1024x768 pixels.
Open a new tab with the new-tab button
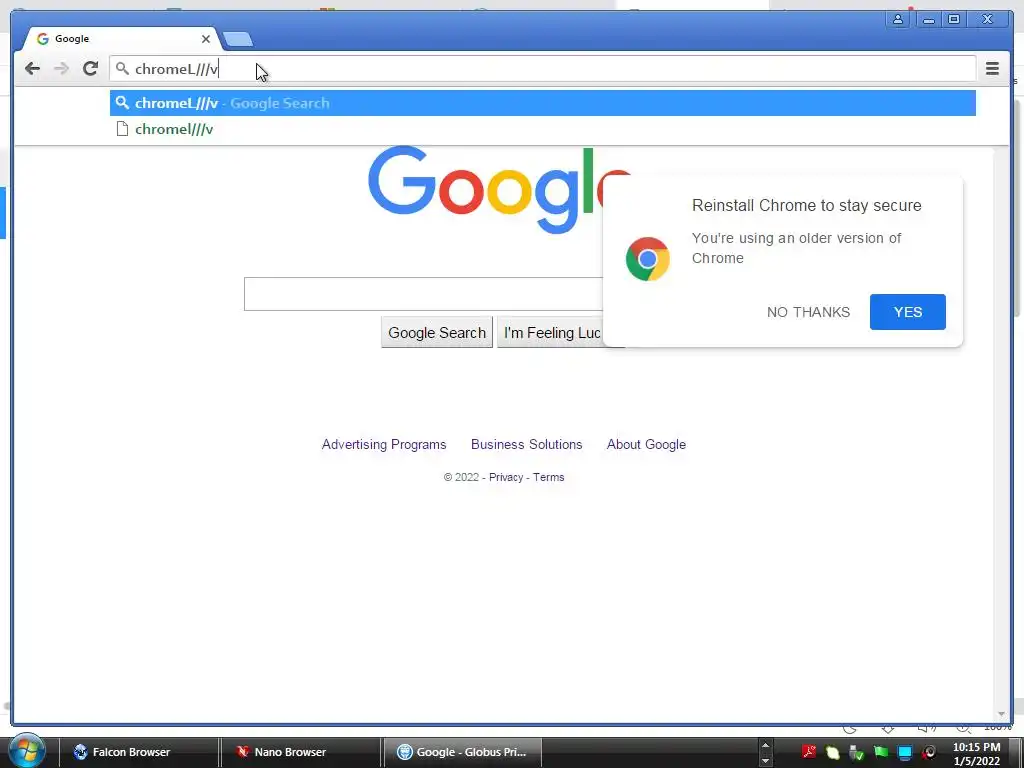coord(238,40)
